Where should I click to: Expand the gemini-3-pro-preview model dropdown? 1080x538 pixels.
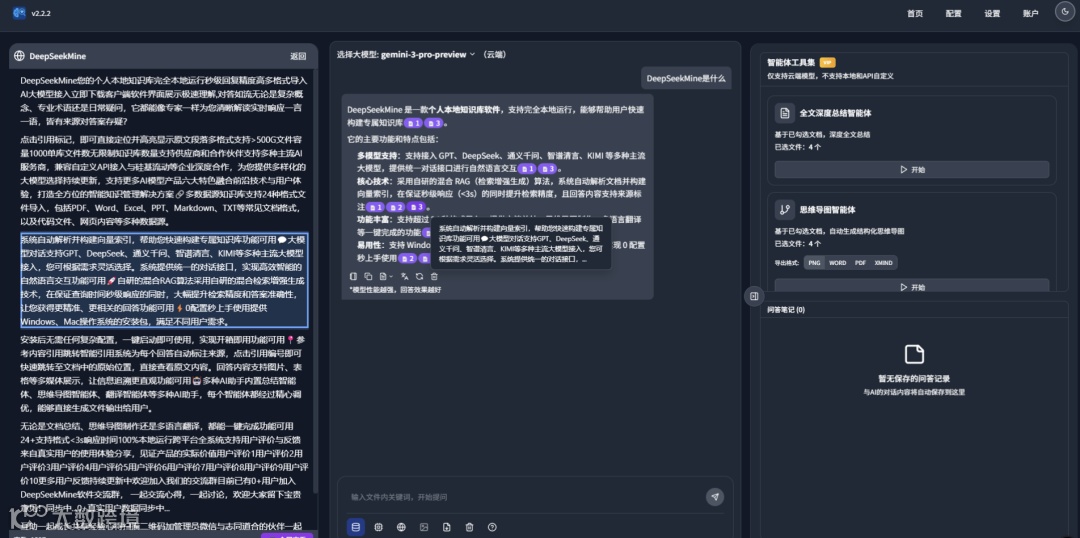(x=428, y=54)
